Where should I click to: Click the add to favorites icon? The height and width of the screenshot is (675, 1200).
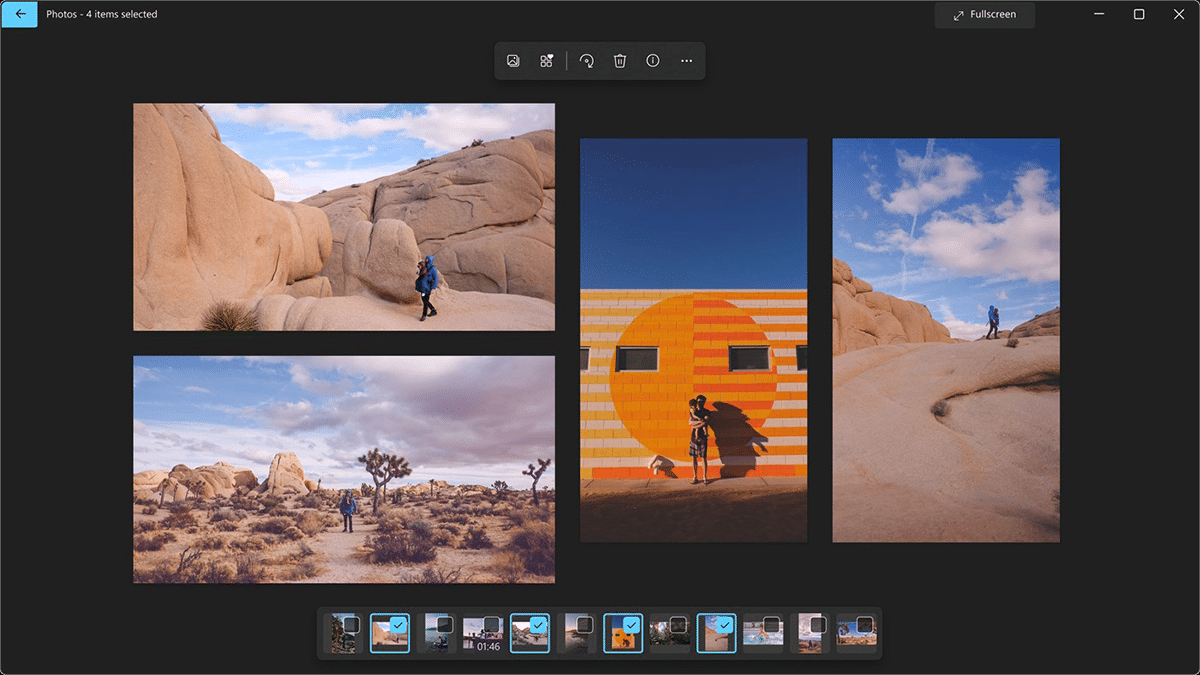(x=546, y=61)
